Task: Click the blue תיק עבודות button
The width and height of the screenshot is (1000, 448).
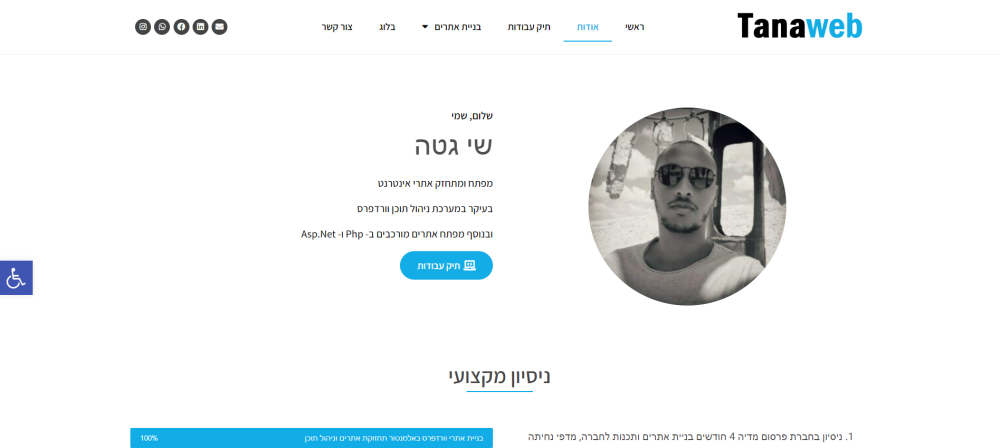Action: 446,265
